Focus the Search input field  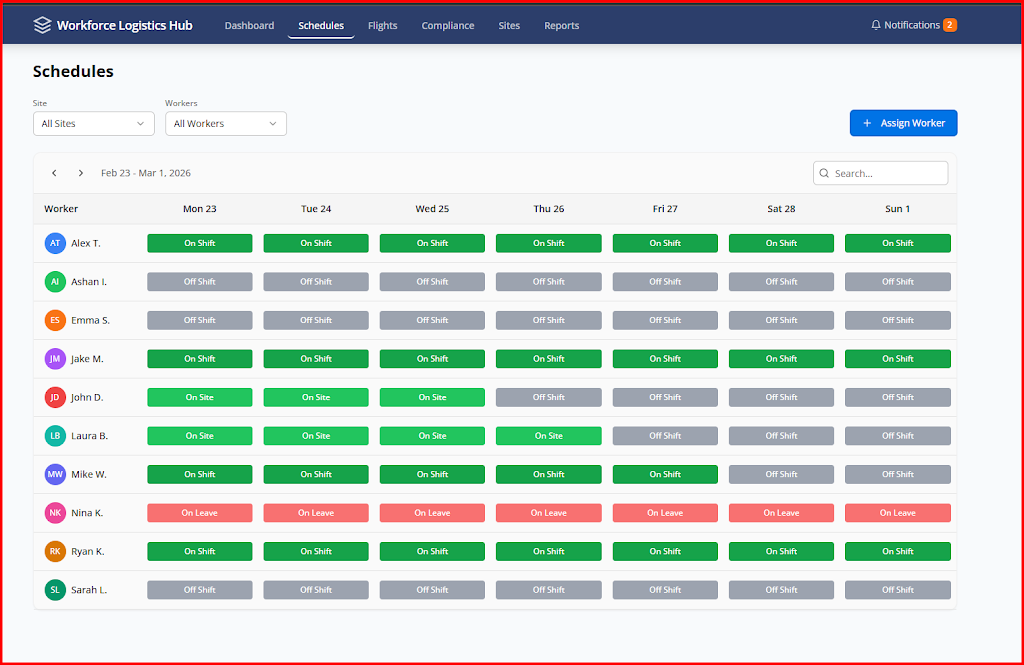(888, 173)
